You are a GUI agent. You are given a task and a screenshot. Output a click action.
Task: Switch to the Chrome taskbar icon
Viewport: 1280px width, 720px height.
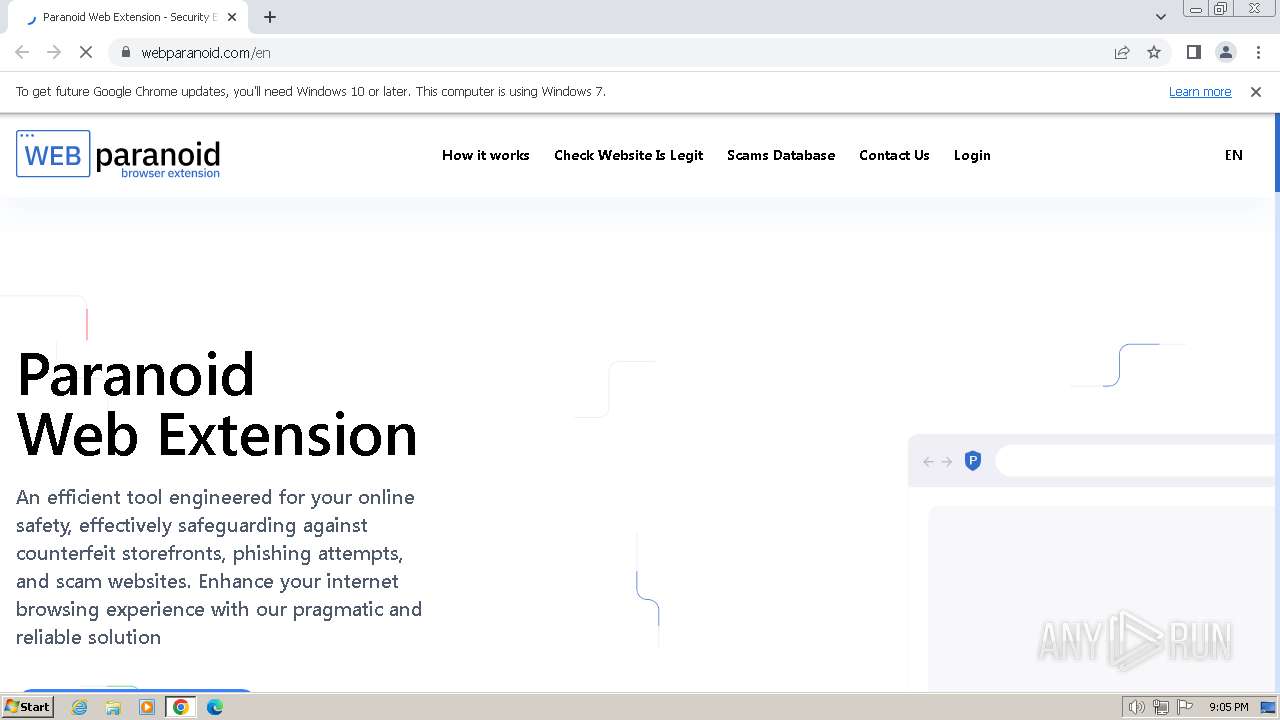(x=181, y=707)
